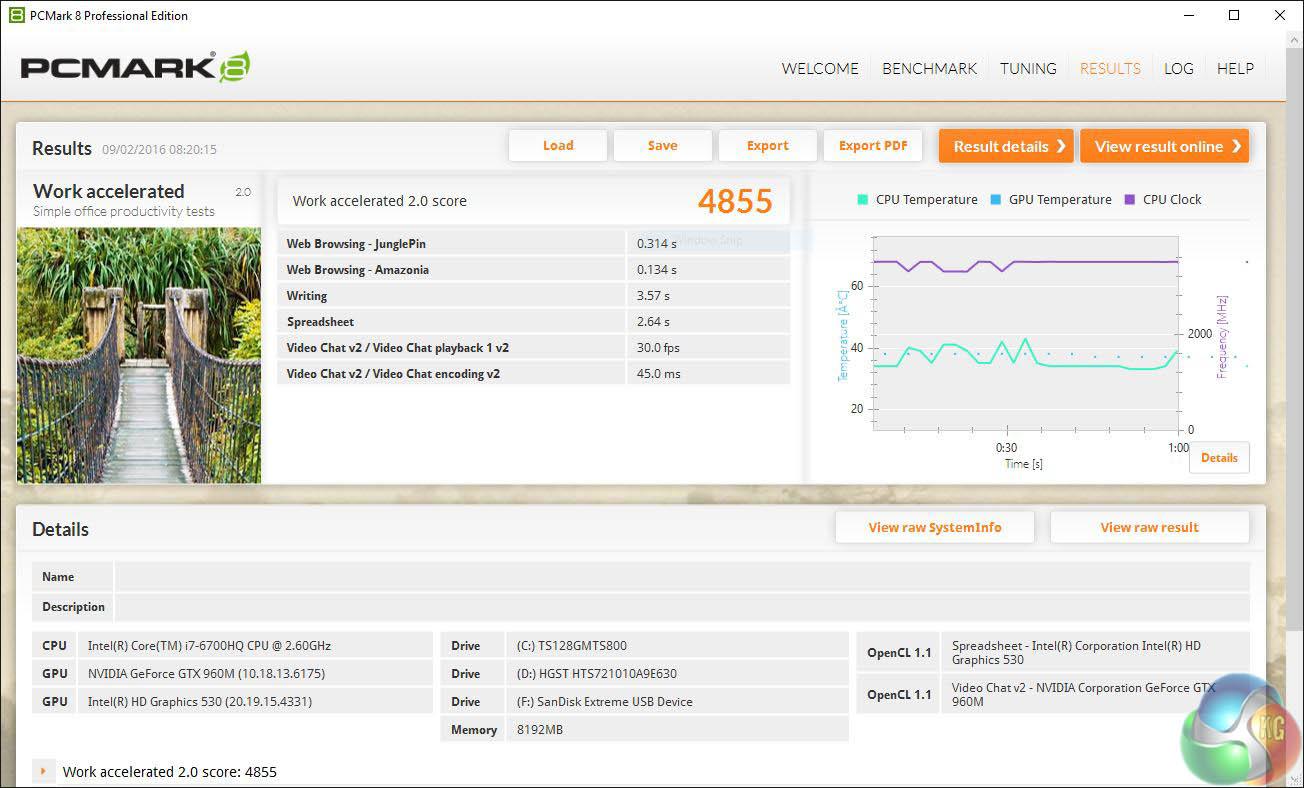Save the benchmark result
The image size is (1304, 788).
[662, 146]
